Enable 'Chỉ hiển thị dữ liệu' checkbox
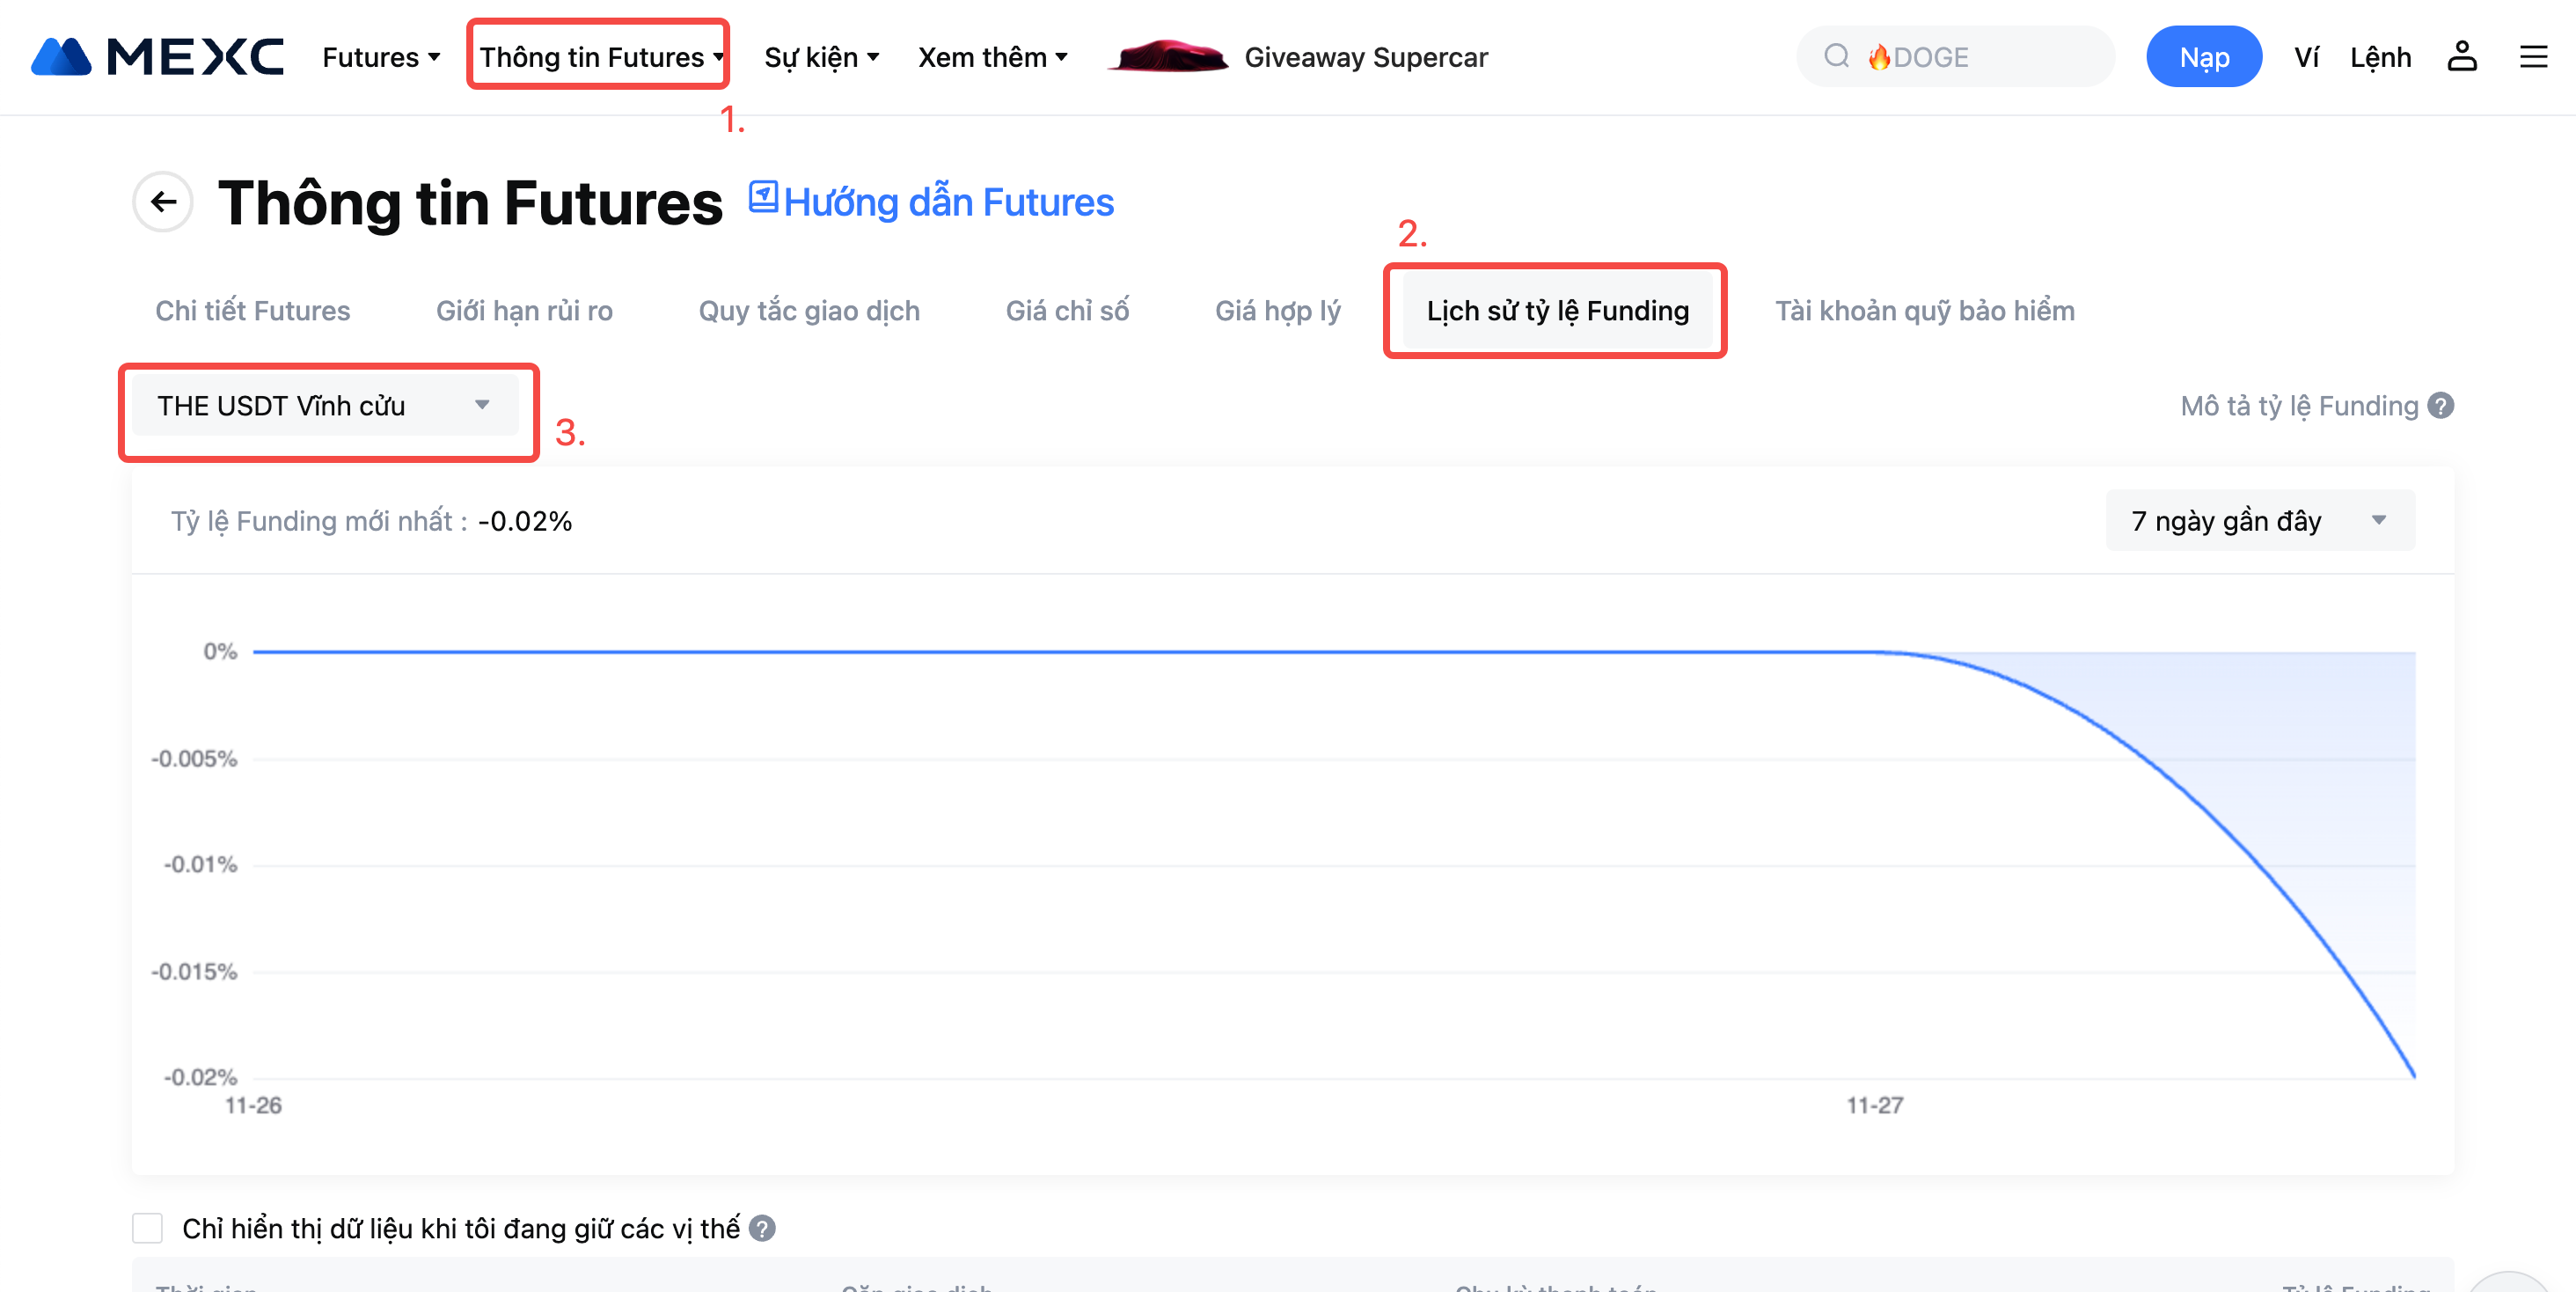This screenshot has height=1292, width=2576. pos(148,1228)
